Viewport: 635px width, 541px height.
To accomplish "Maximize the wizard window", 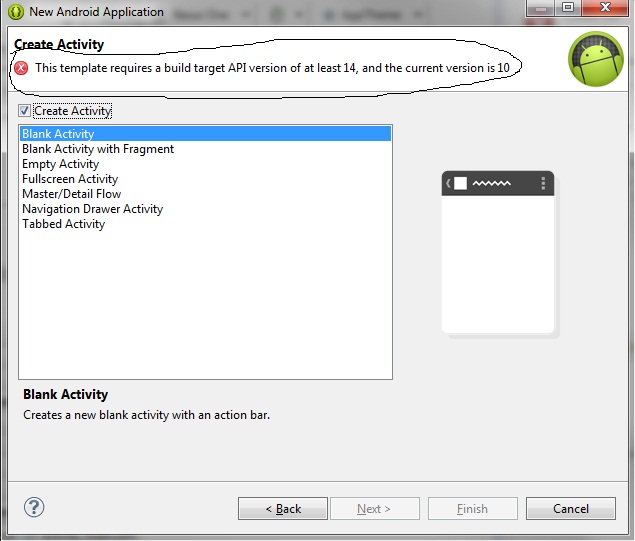I will tap(568, 7).
